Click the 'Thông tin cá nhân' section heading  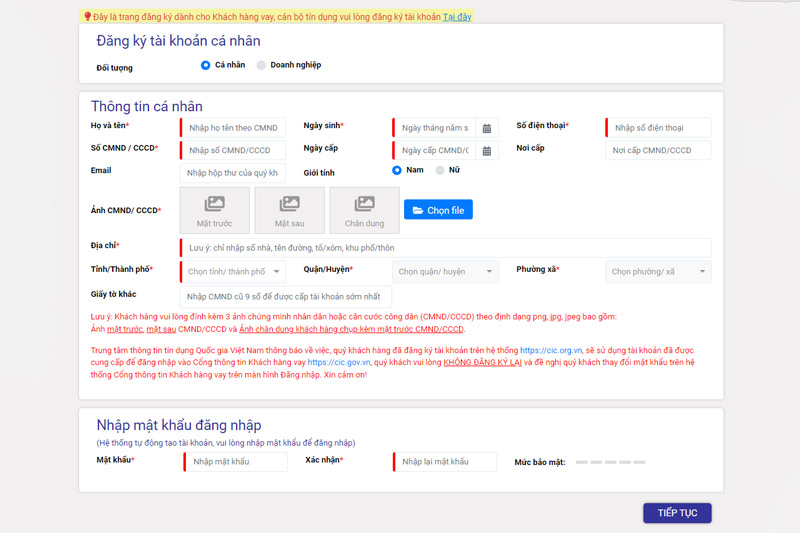tap(146, 106)
